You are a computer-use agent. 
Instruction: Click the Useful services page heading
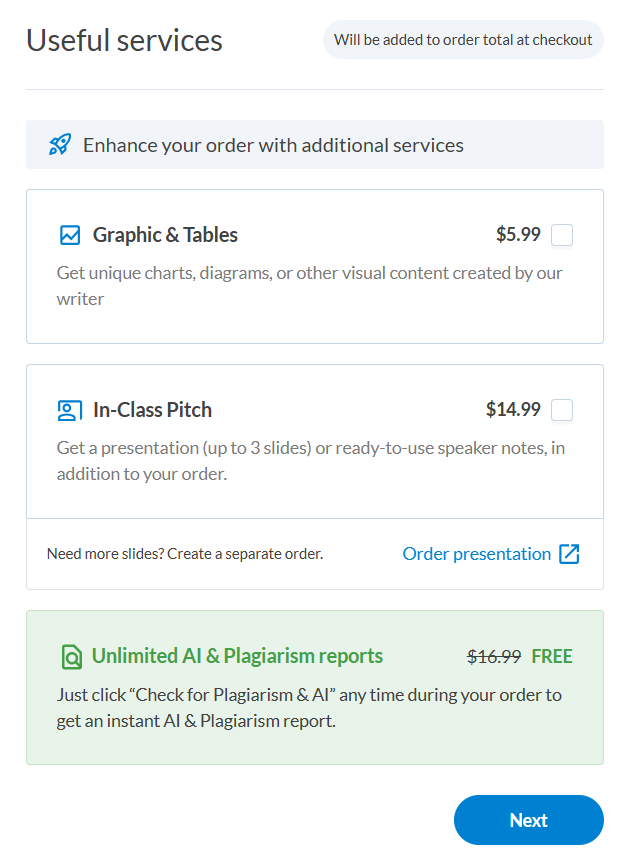pyautogui.click(x=124, y=40)
